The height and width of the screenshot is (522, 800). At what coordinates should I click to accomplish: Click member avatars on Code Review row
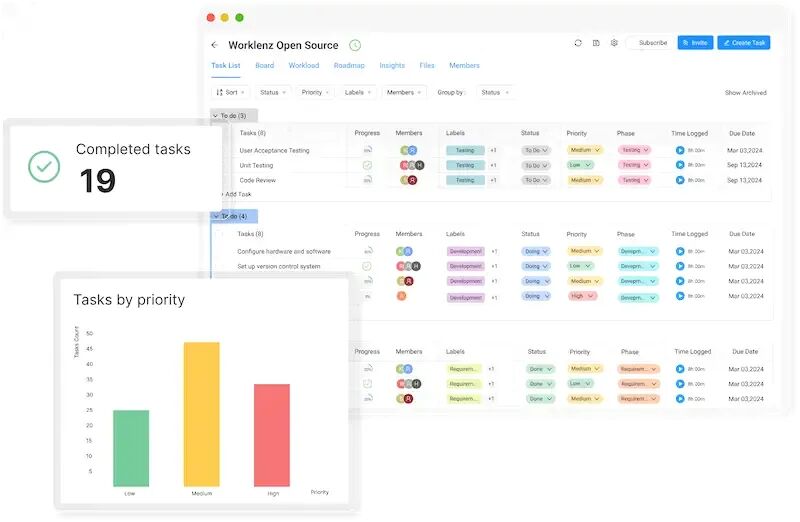click(409, 180)
